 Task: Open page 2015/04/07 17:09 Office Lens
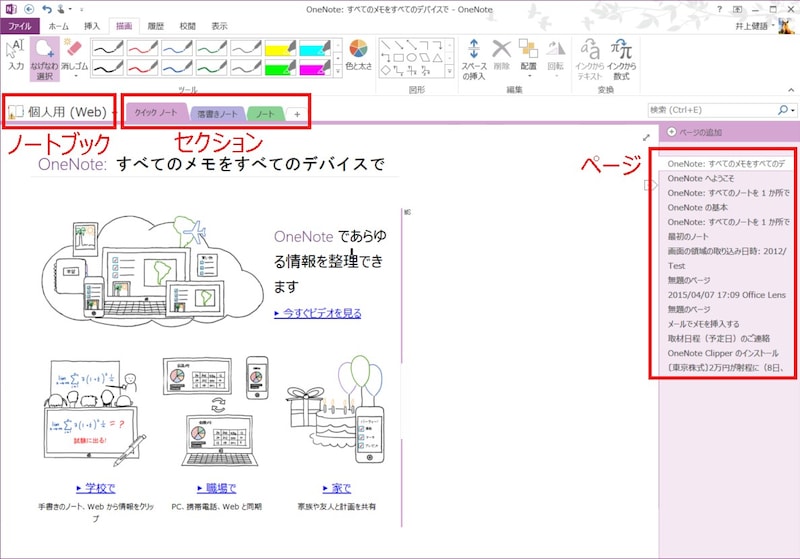(x=727, y=295)
